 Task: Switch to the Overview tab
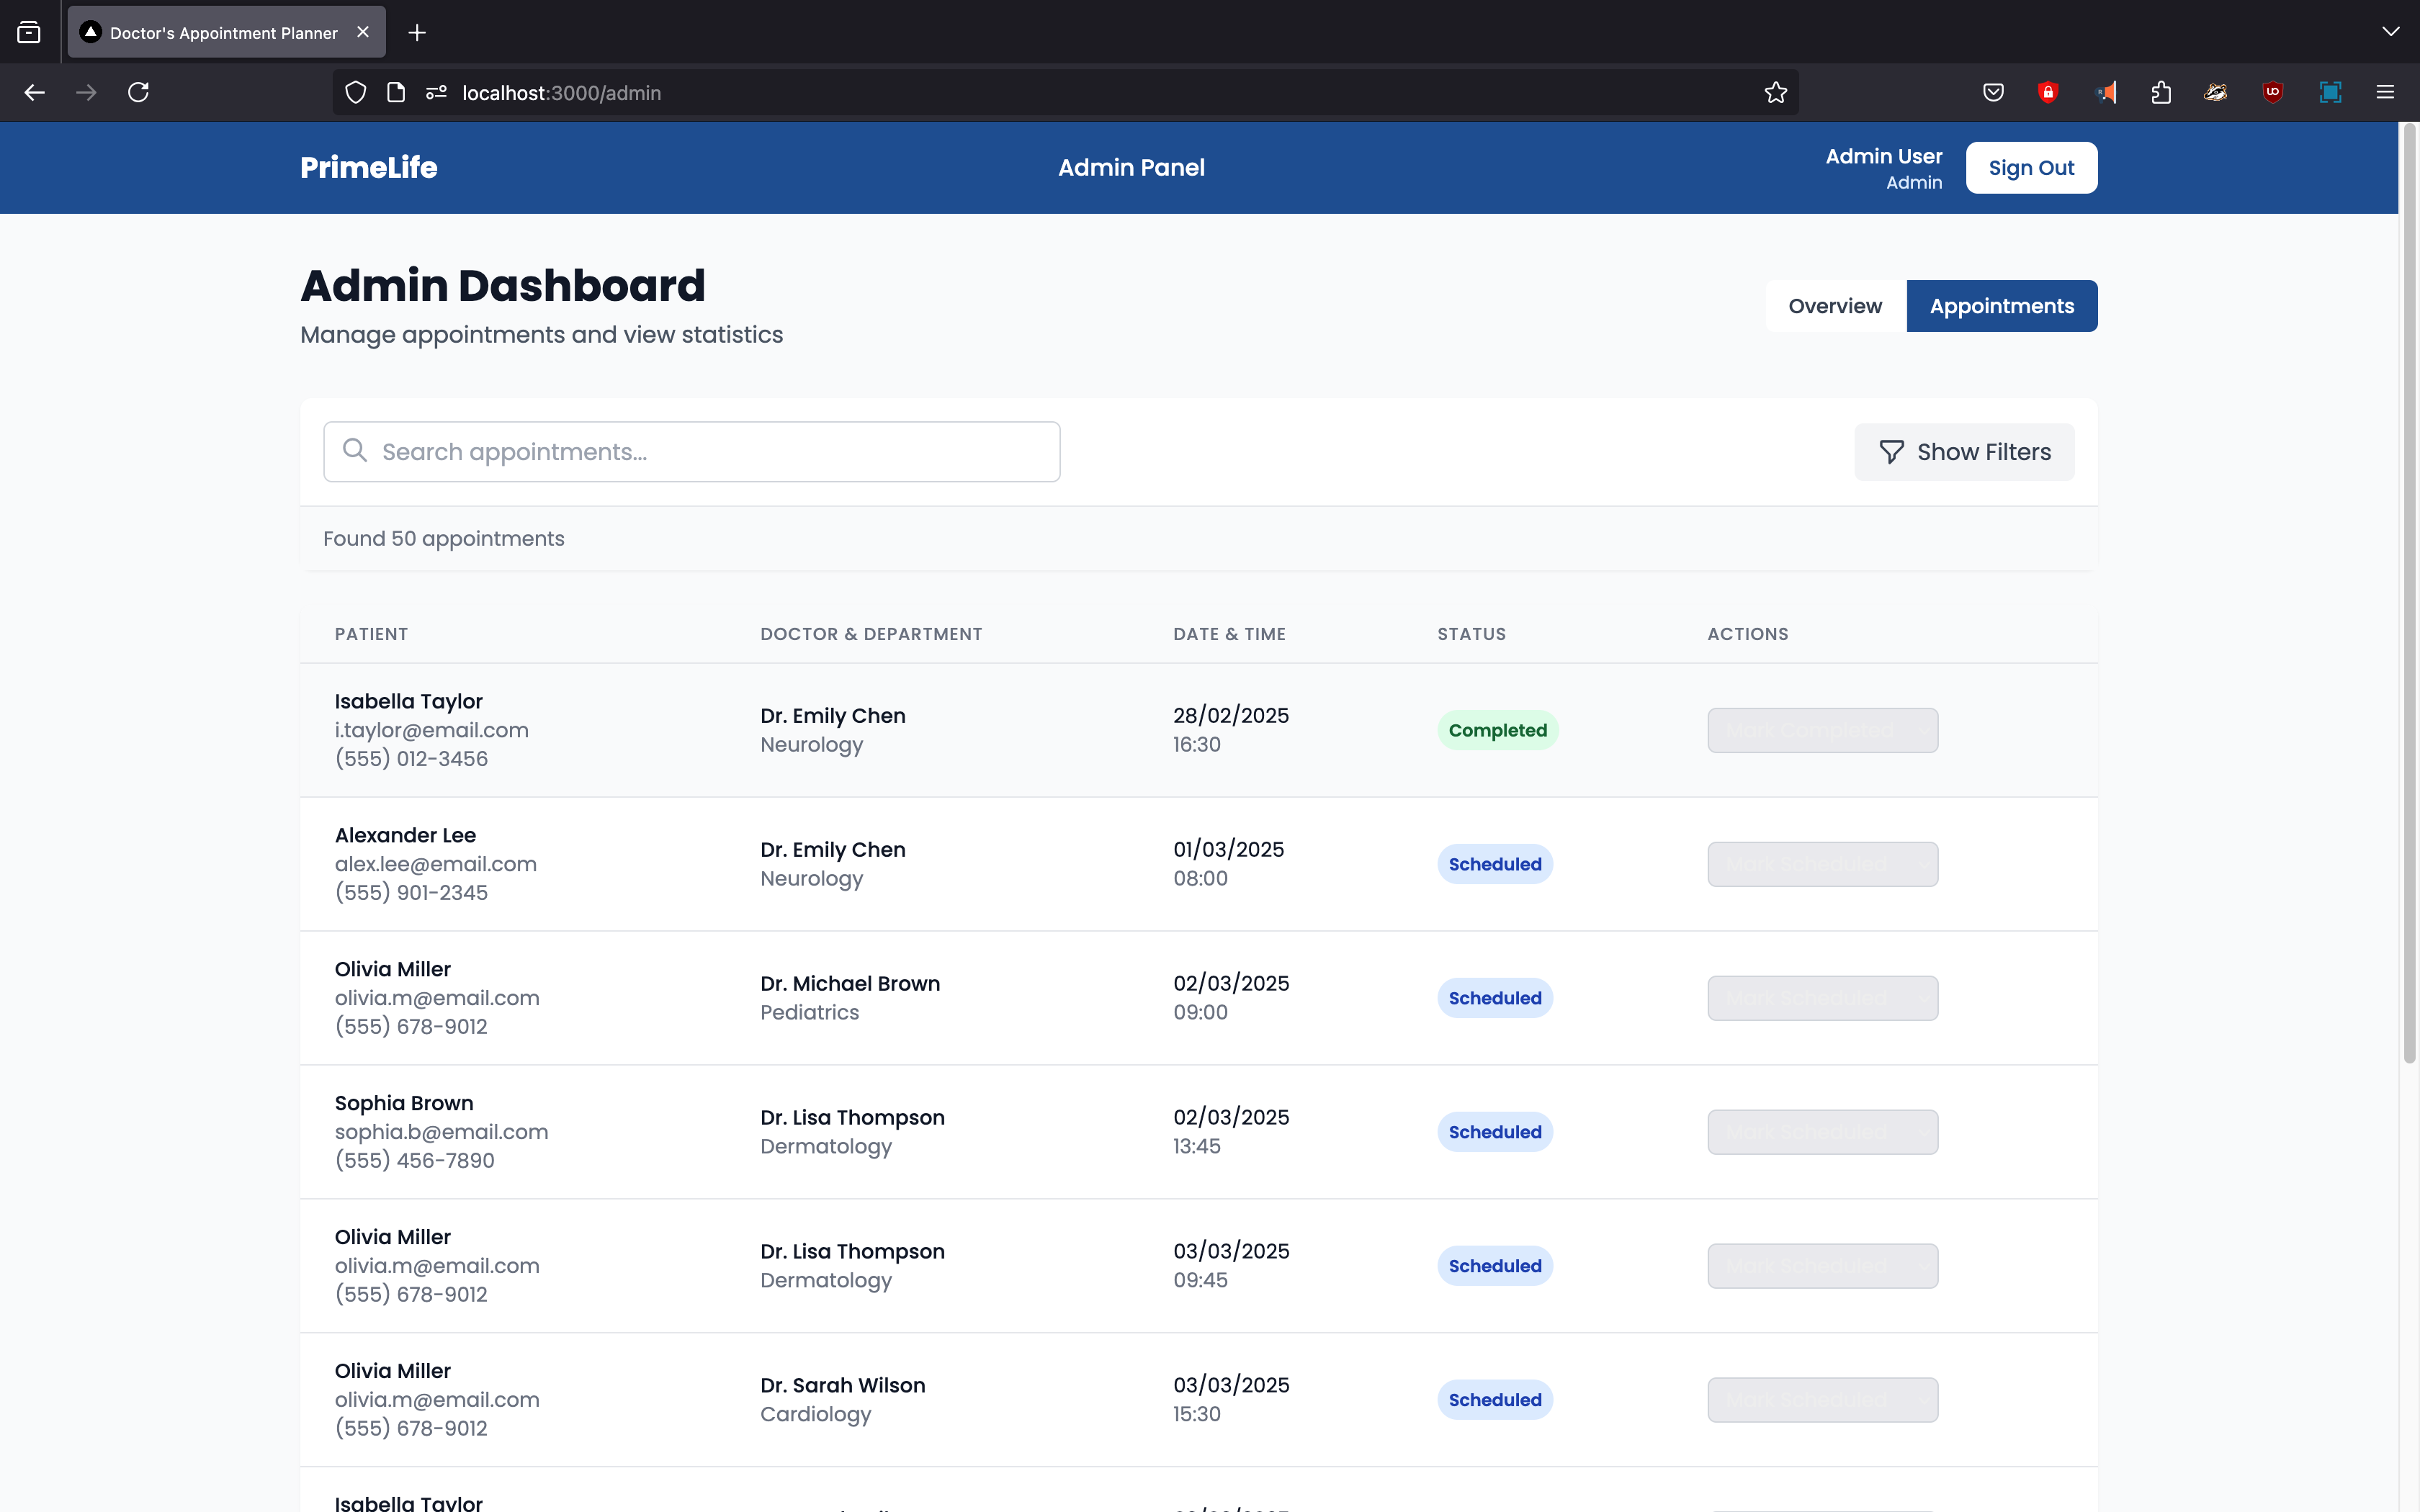tap(1835, 306)
